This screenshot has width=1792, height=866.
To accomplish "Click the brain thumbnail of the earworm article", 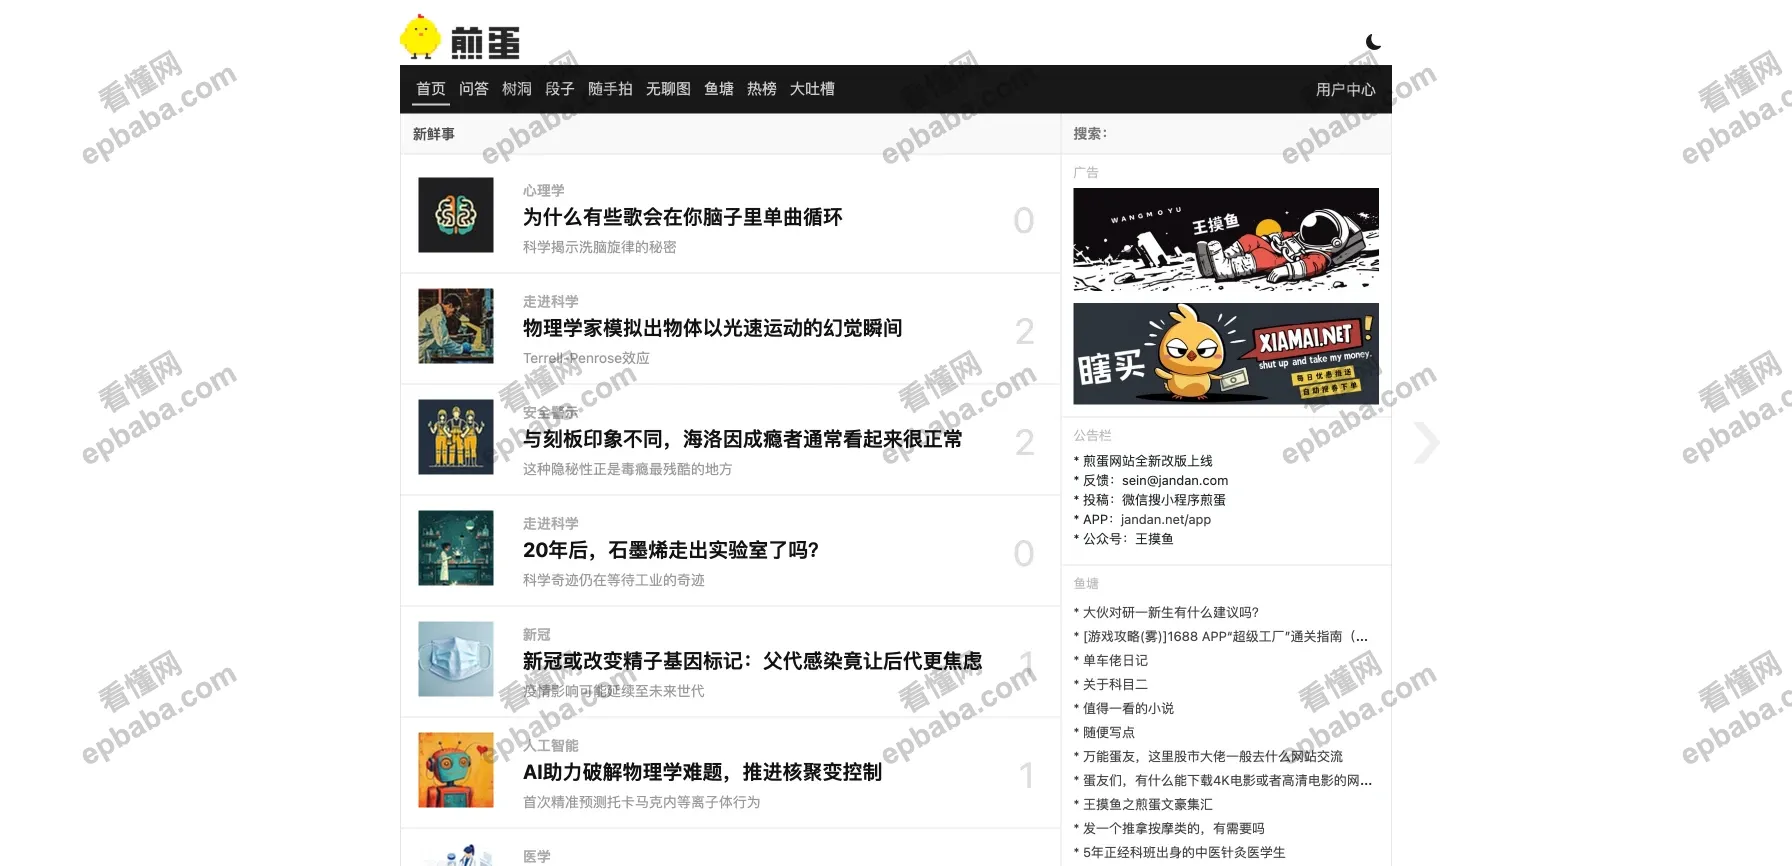I will (x=456, y=215).
